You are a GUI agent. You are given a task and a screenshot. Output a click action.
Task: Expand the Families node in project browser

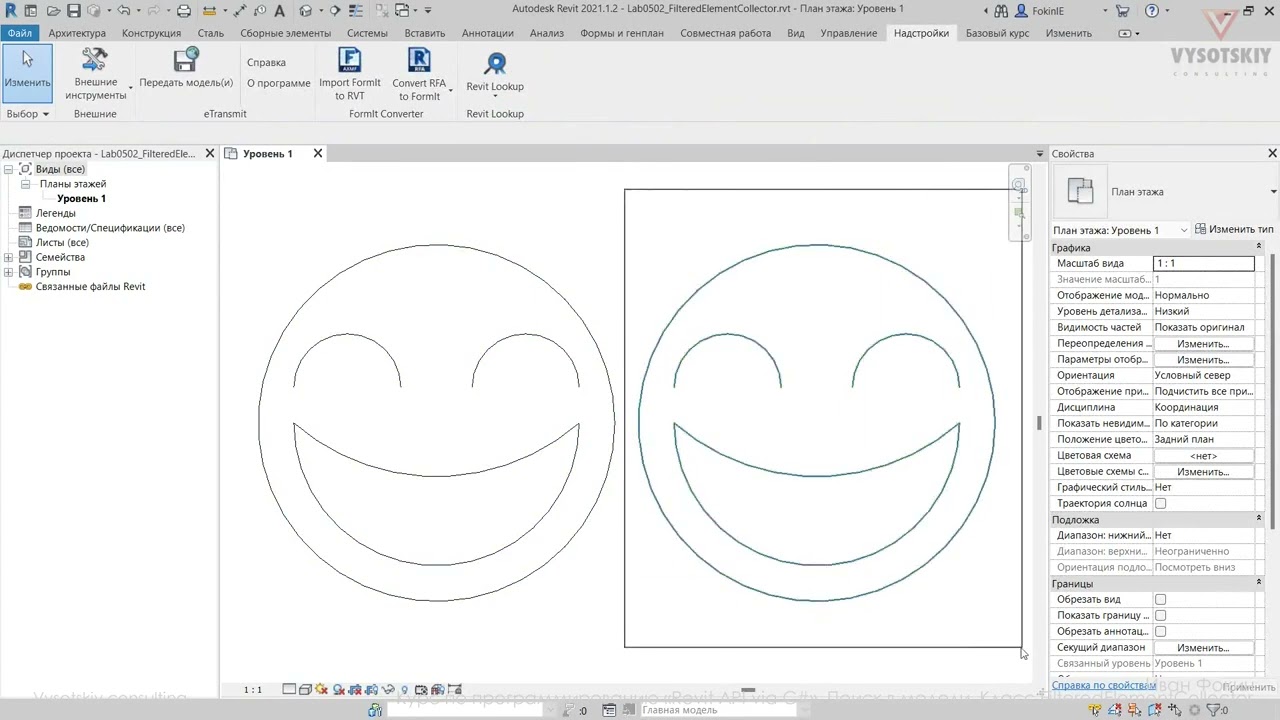pos(8,257)
